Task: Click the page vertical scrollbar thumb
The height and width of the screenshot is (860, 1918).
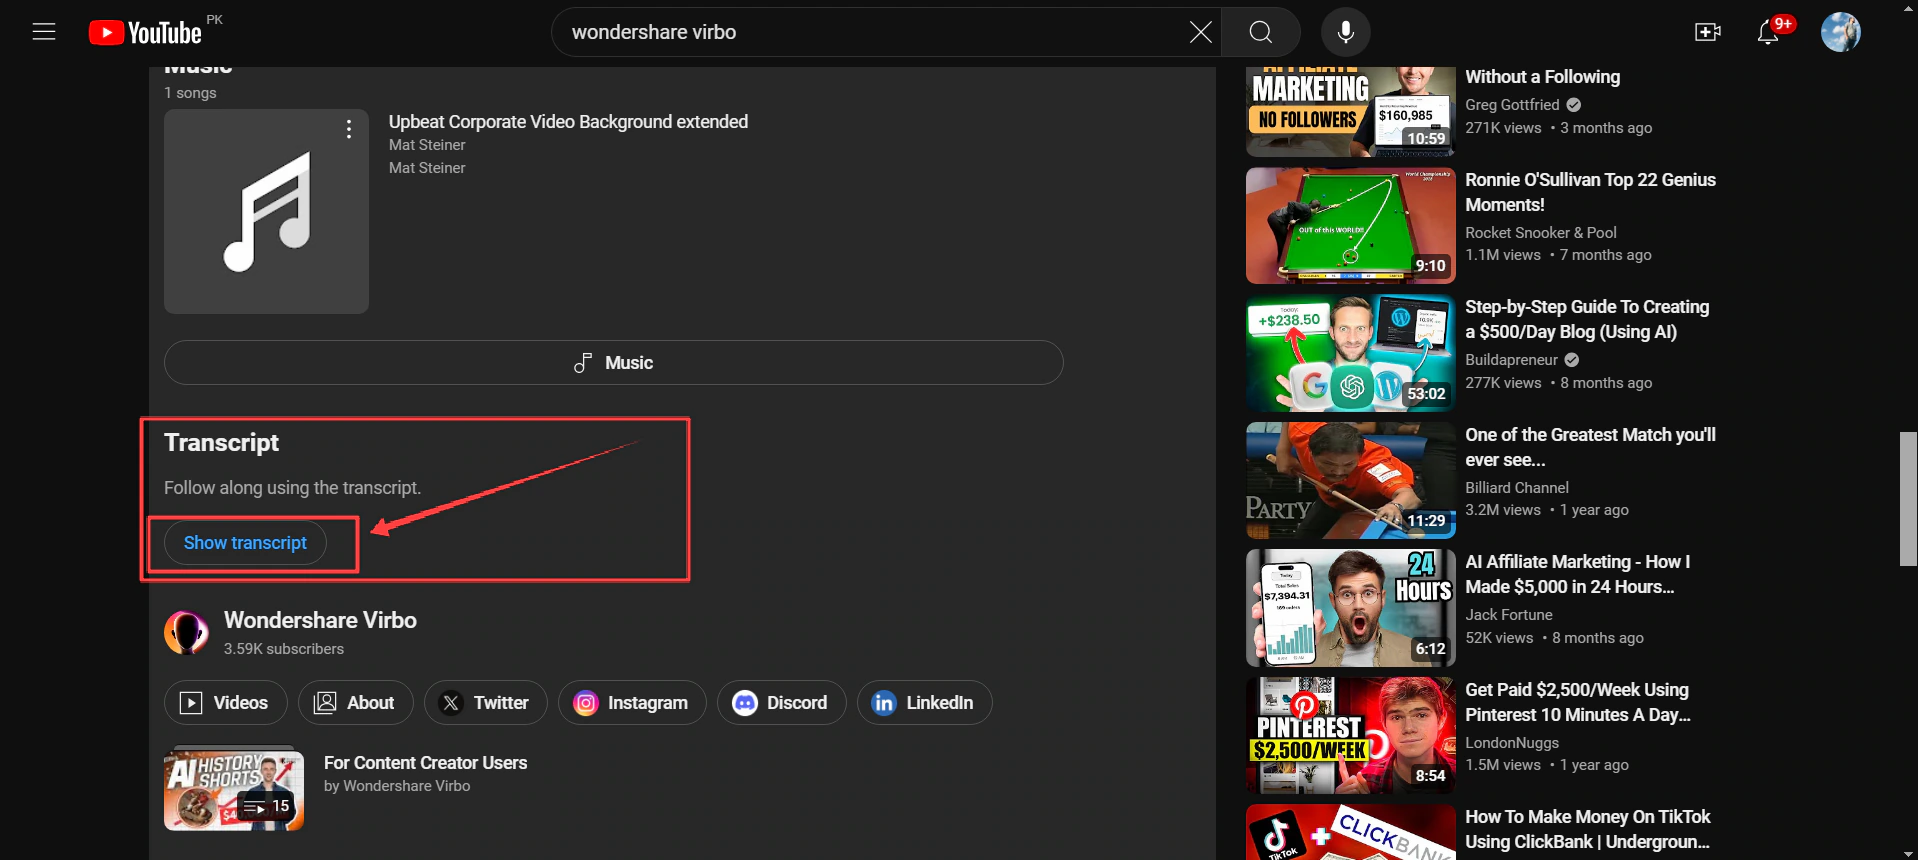Action: pyautogui.click(x=1908, y=499)
